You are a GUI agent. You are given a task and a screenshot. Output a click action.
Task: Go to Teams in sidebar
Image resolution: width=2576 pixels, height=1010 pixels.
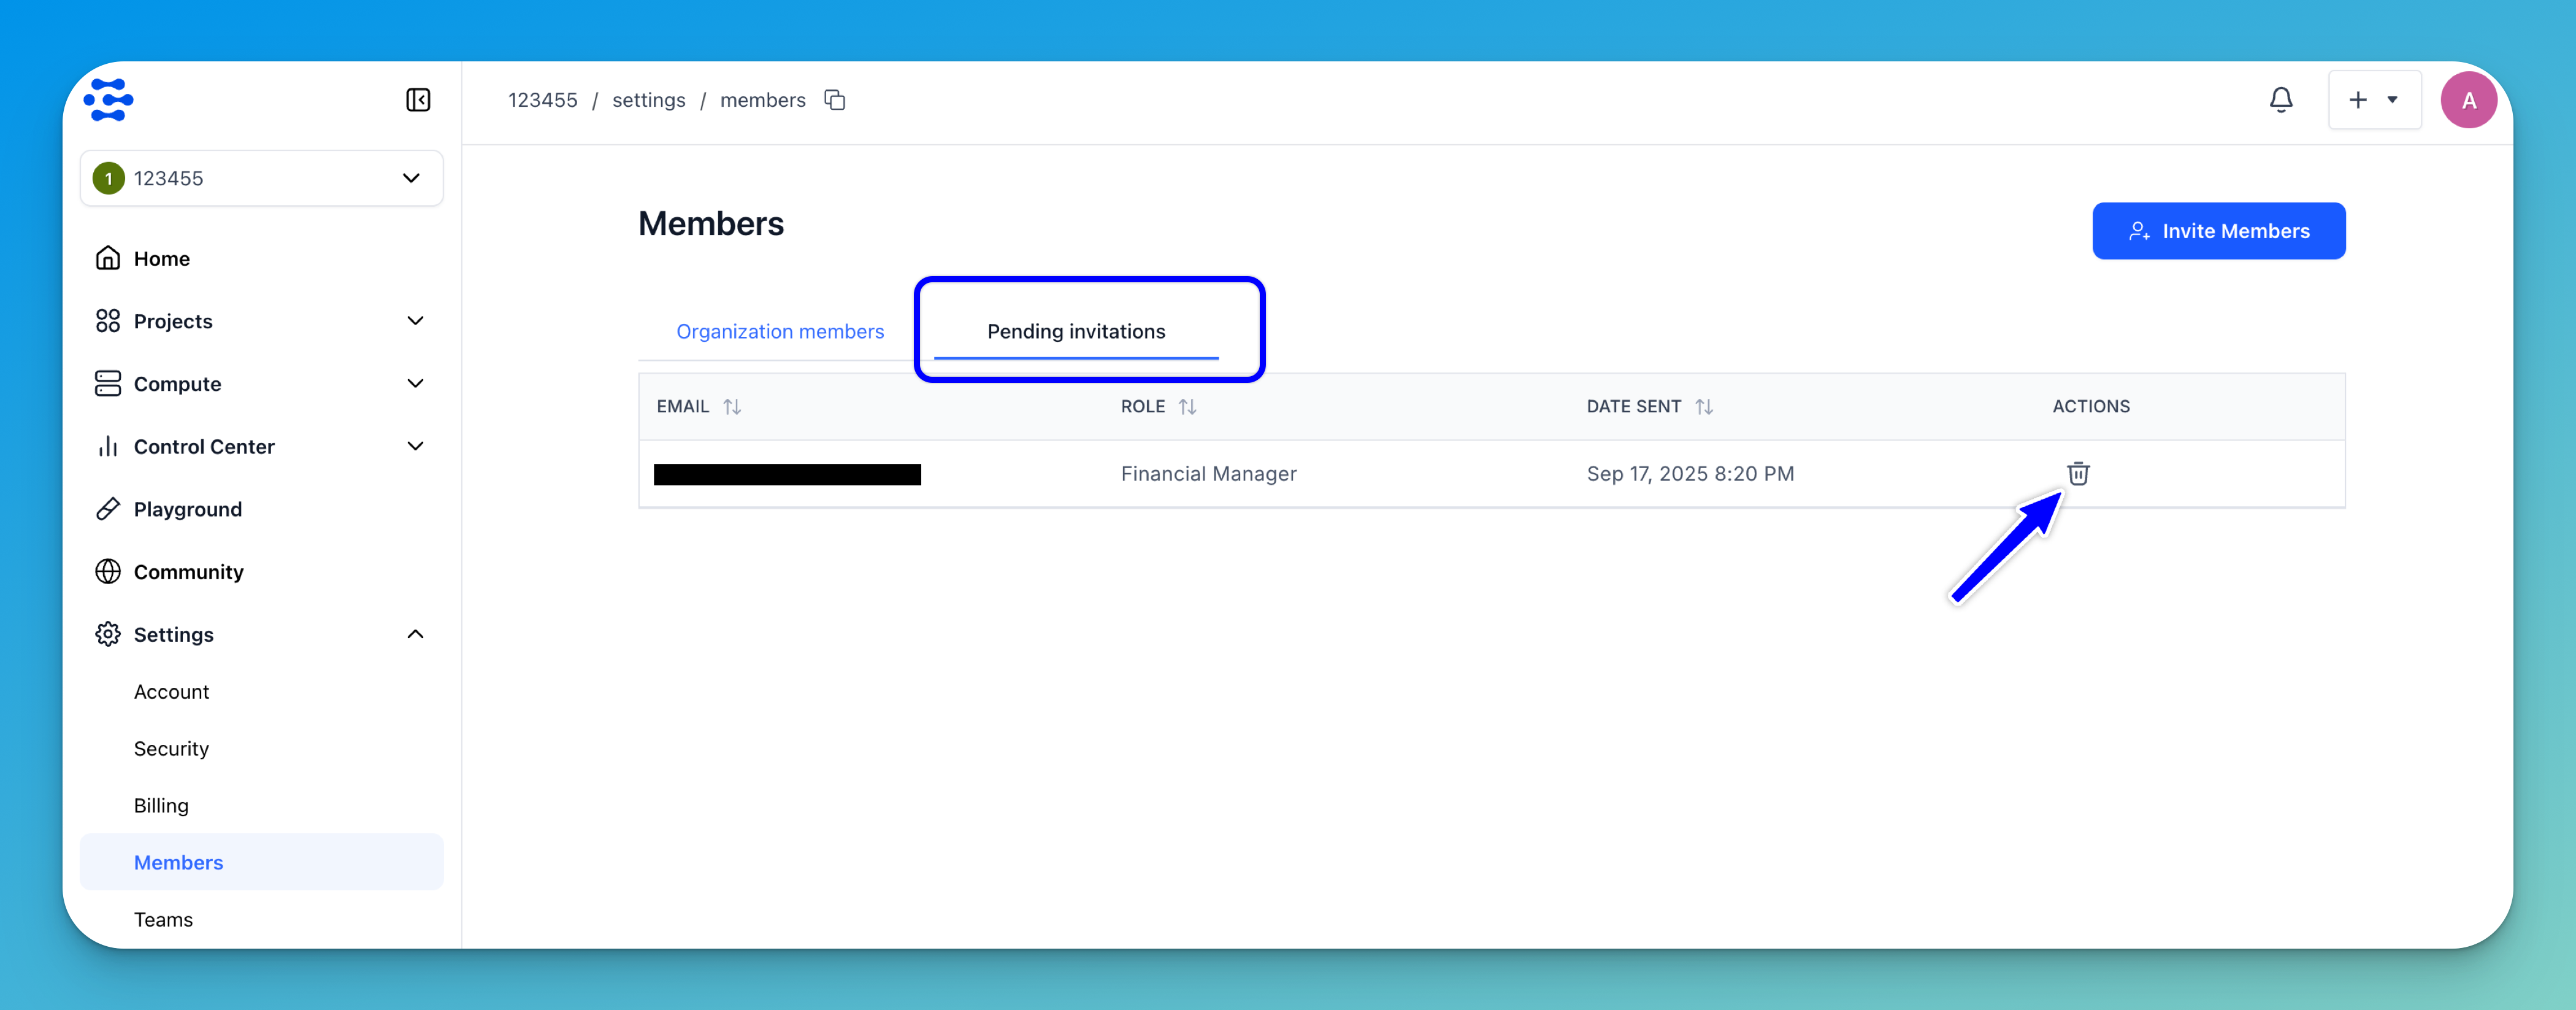point(163,919)
